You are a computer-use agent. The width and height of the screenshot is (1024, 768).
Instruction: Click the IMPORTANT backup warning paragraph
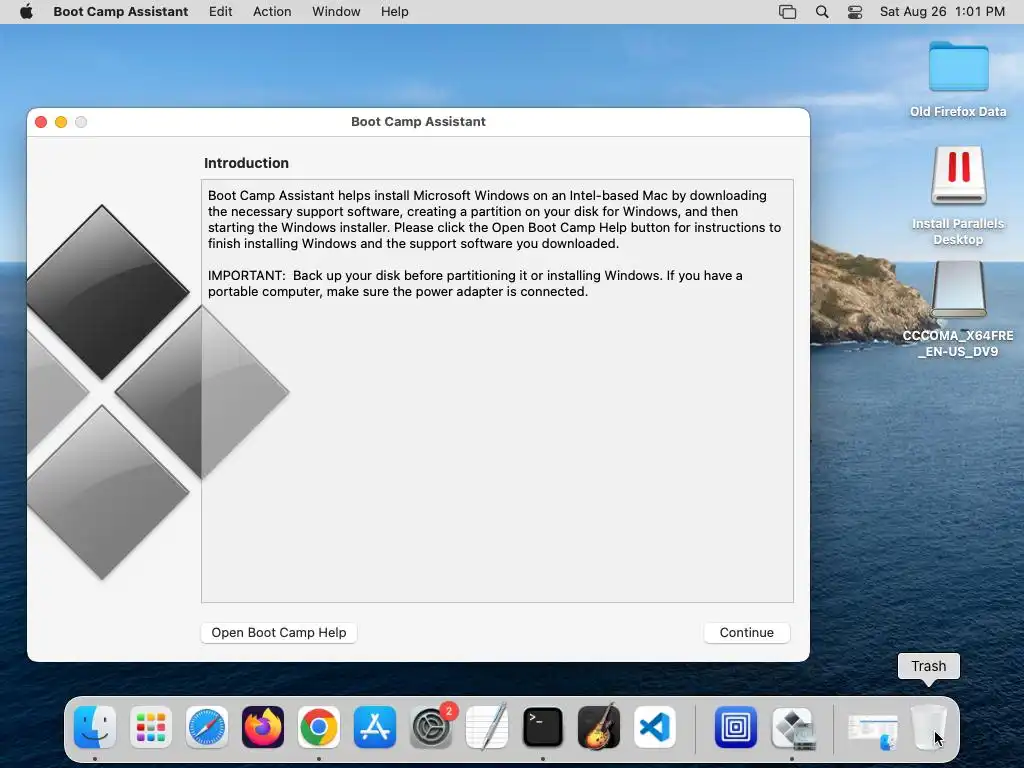(x=475, y=283)
